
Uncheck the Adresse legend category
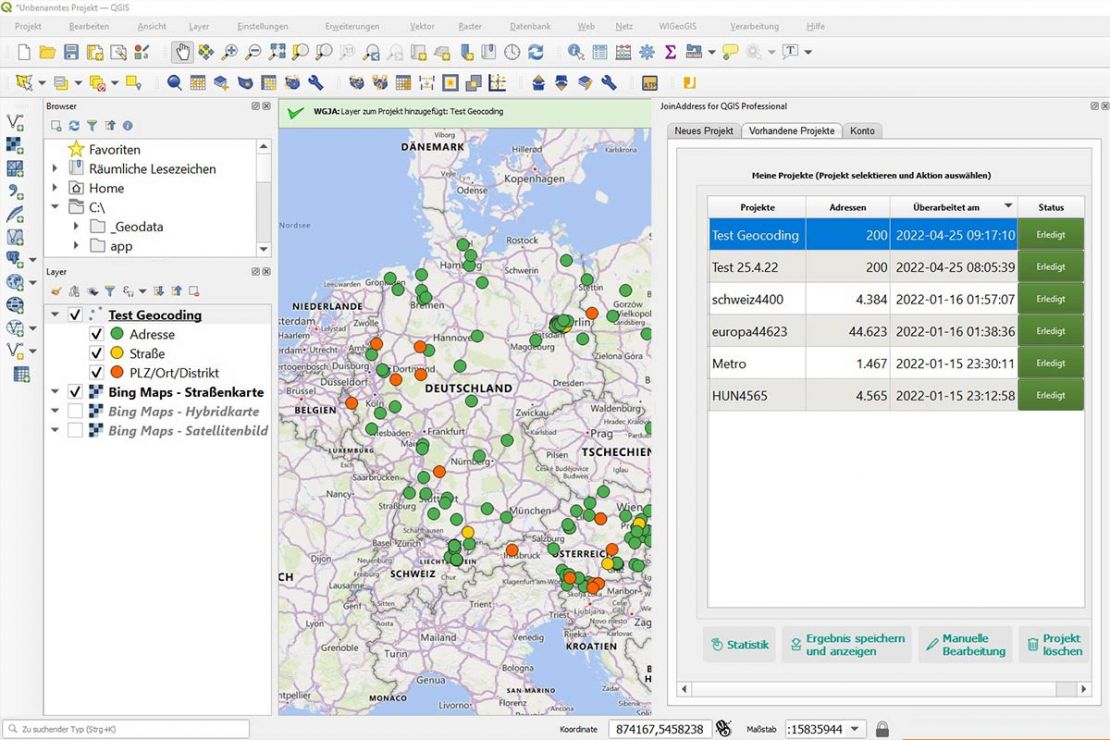pyautogui.click(x=97, y=334)
